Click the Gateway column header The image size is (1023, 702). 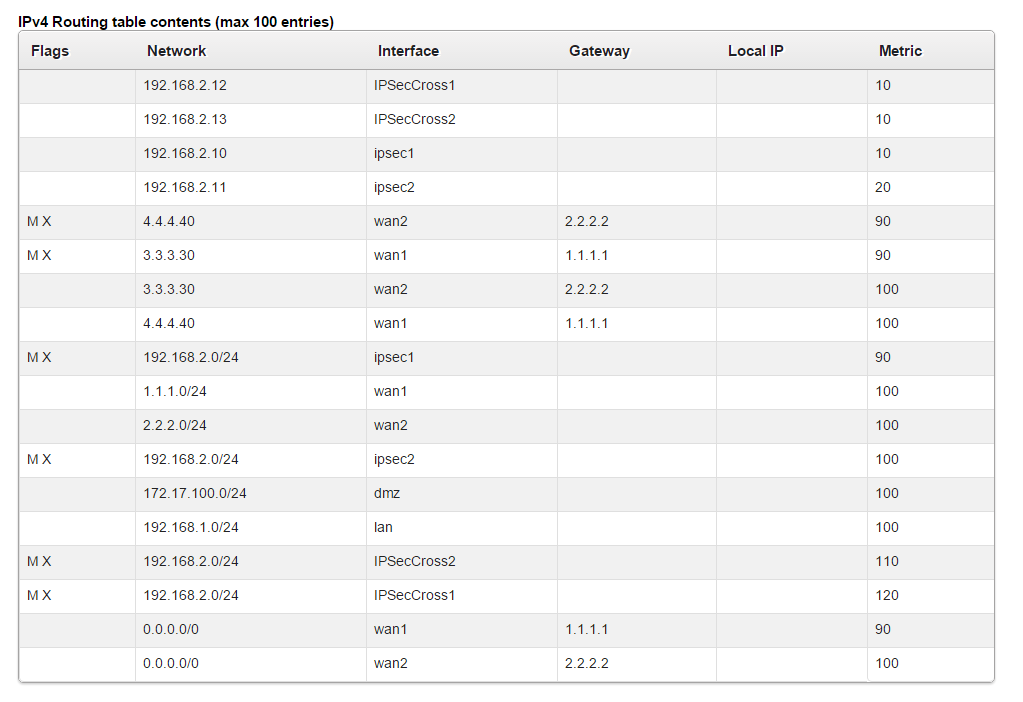click(599, 51)
